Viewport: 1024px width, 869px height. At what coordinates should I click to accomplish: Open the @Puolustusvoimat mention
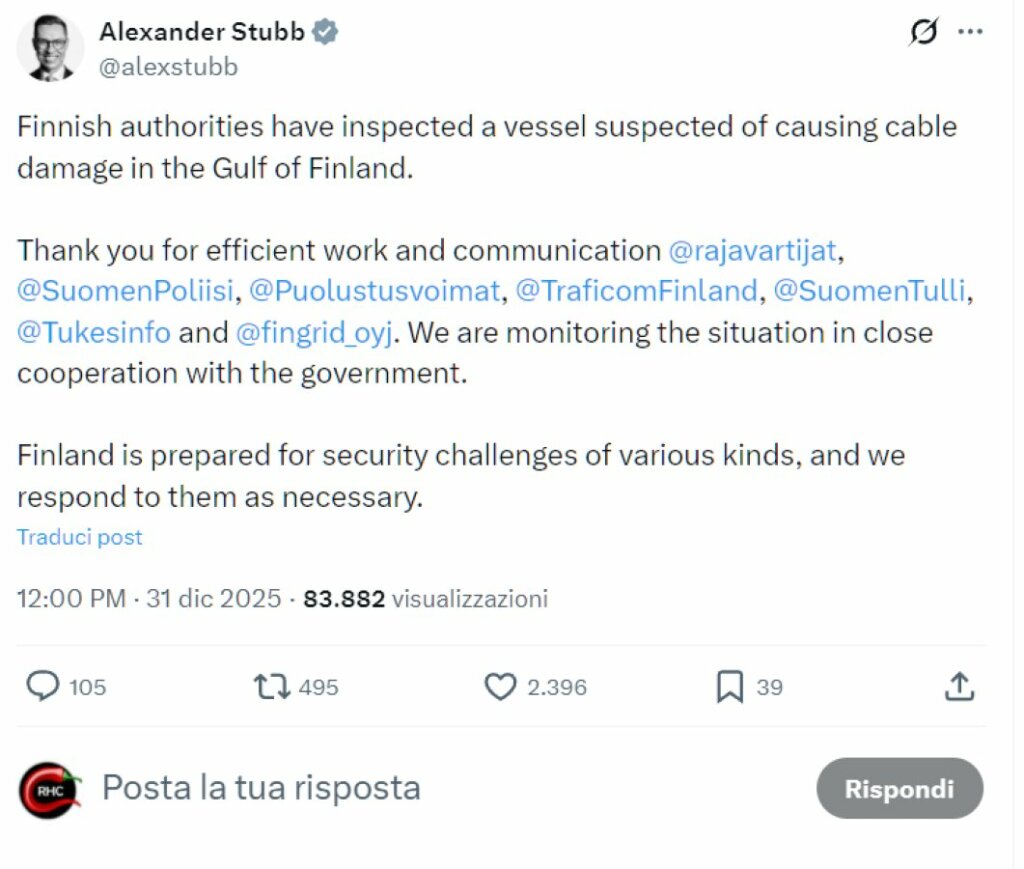point(374,291)
